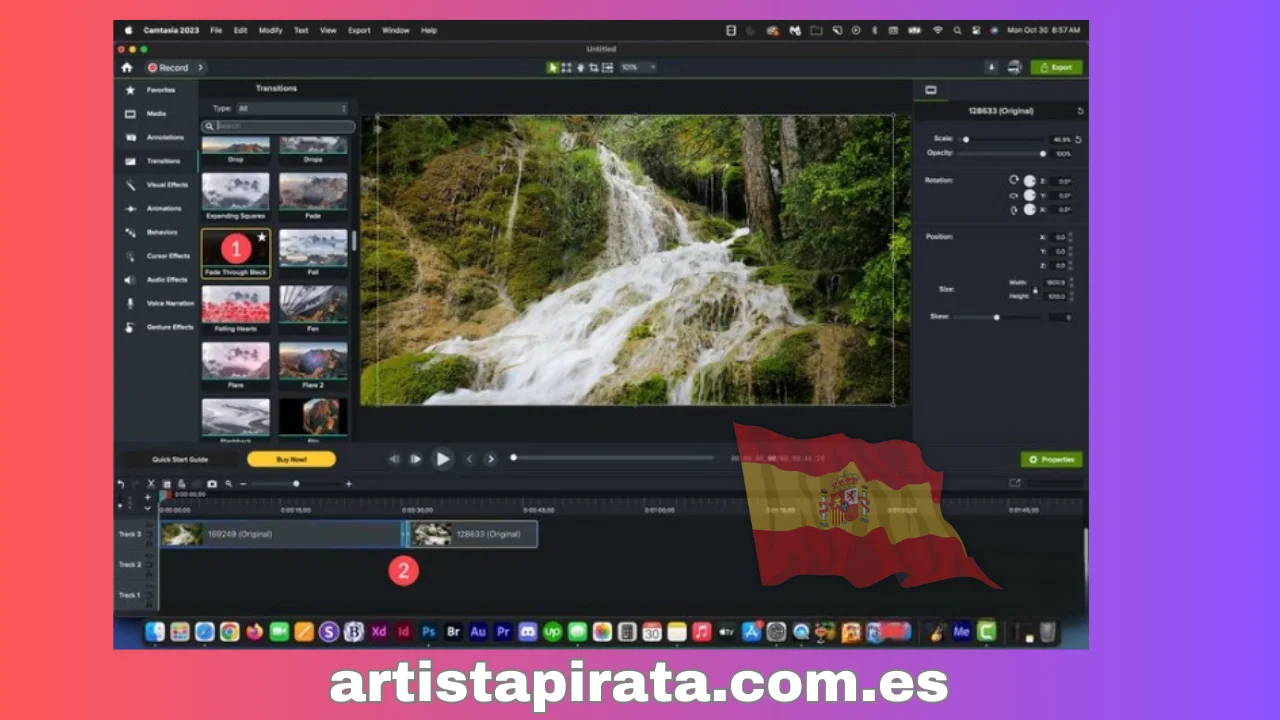Select the 169249 (Original) clip on Track 3

tap(281, 534)
